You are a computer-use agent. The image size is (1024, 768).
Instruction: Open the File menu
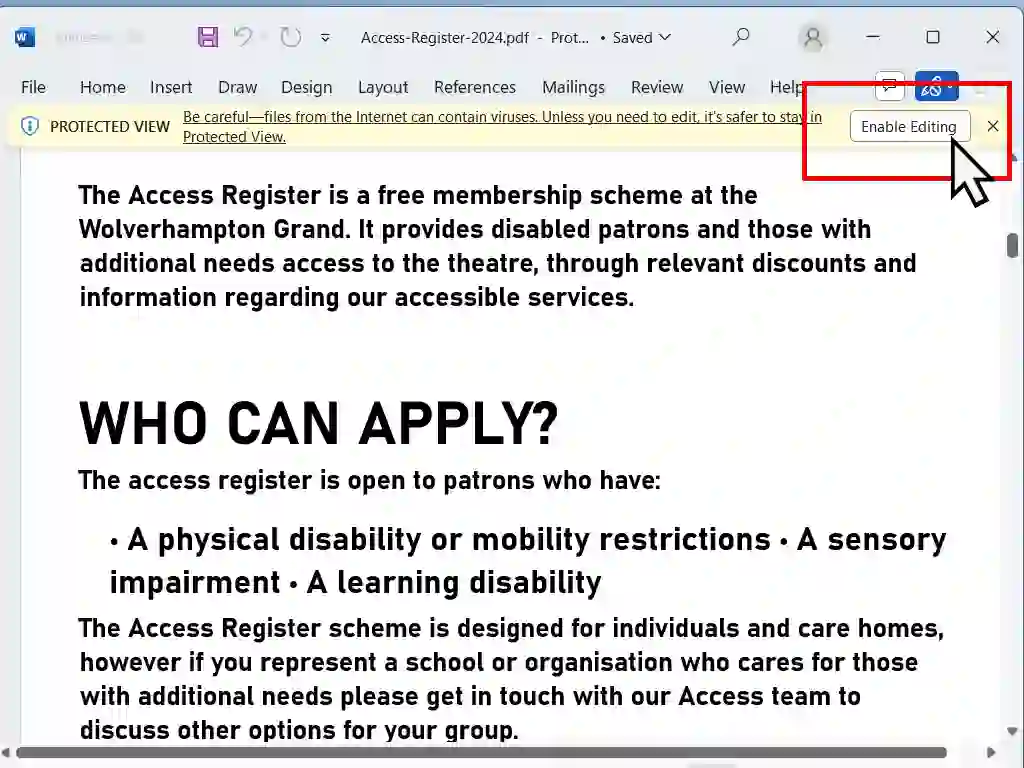pyautogui.click(x=33, y=87)
